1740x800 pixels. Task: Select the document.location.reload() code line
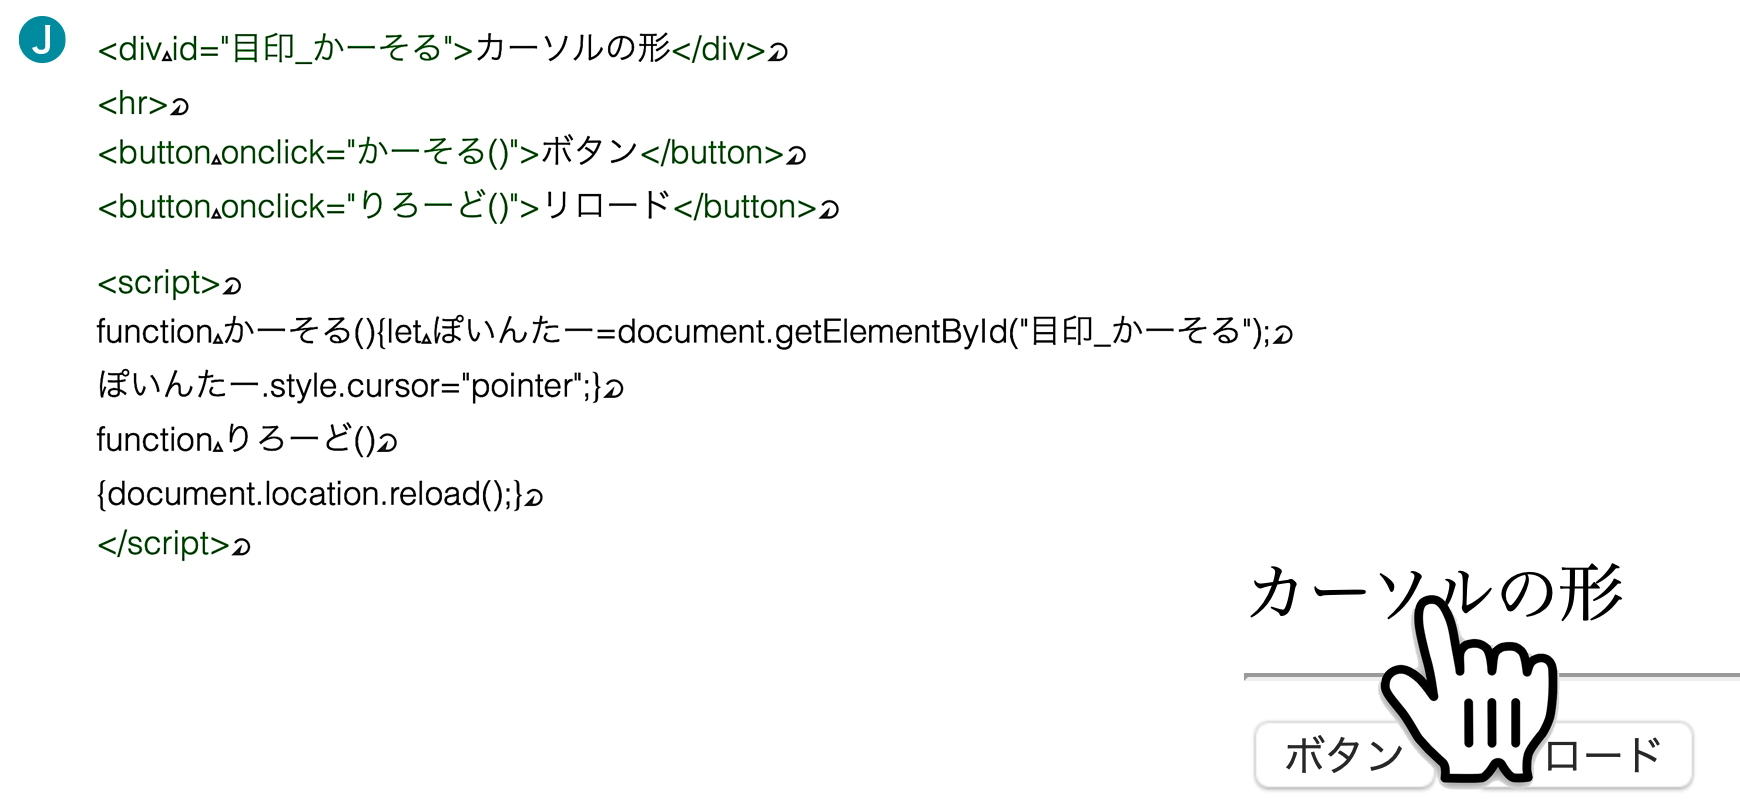320,494
